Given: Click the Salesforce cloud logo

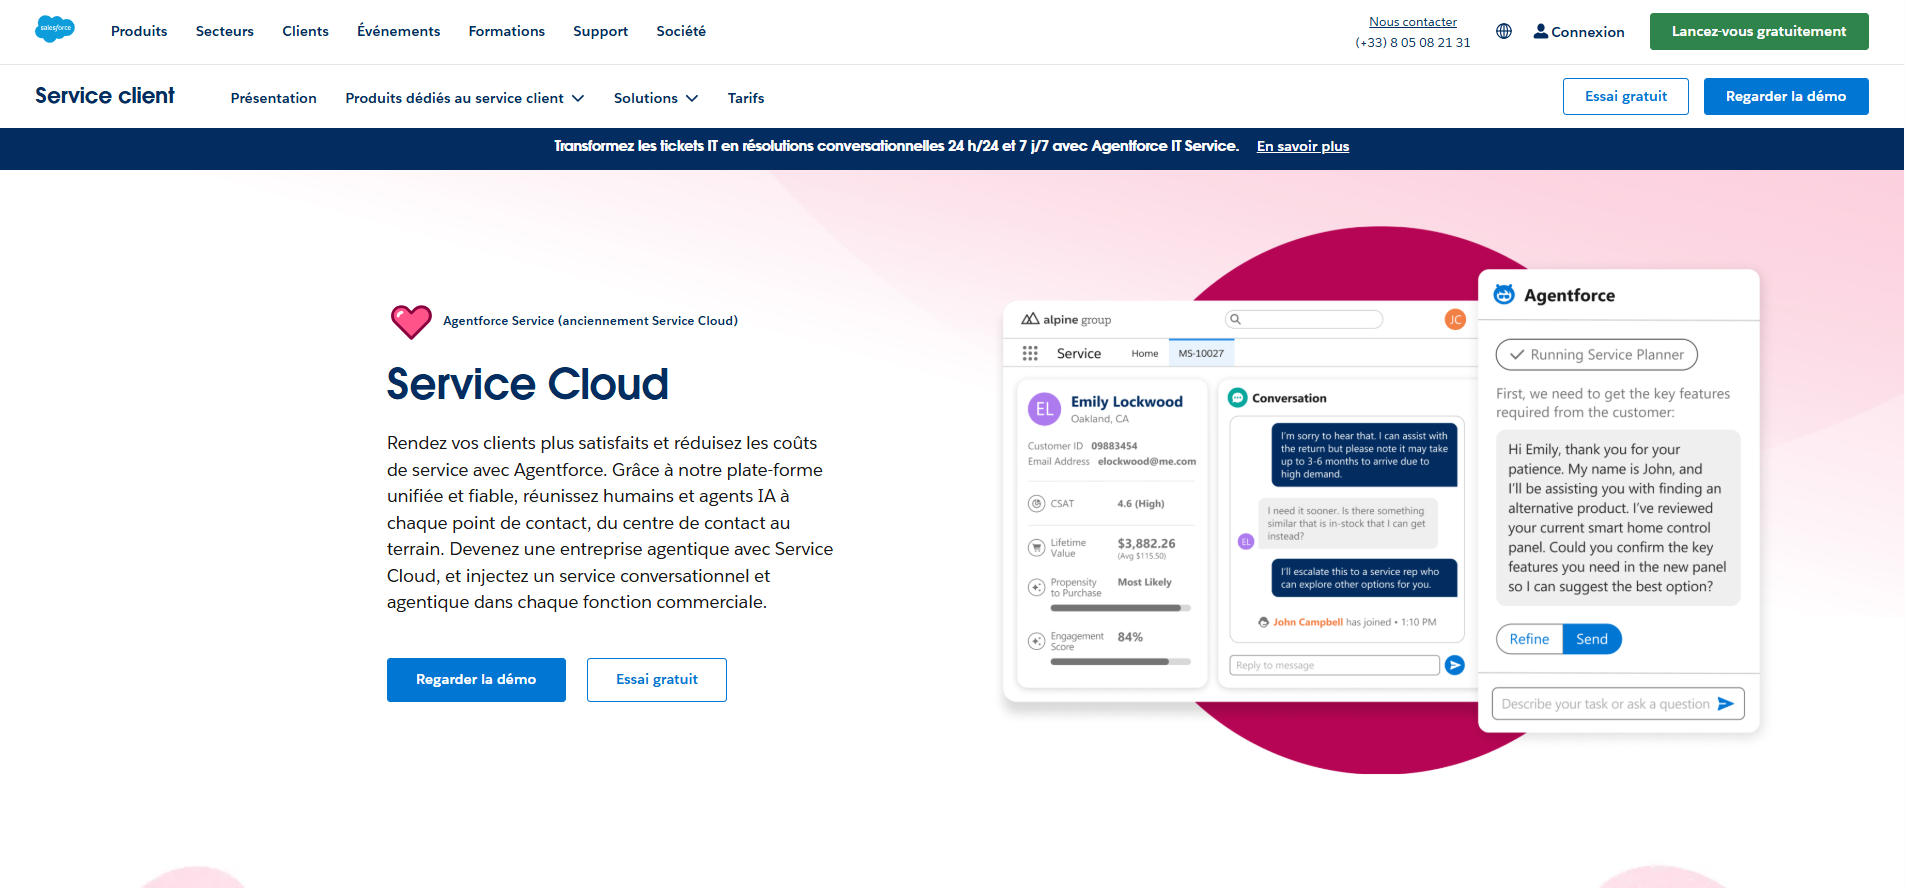Looking at the screenshot, I should tap(55, 29).
